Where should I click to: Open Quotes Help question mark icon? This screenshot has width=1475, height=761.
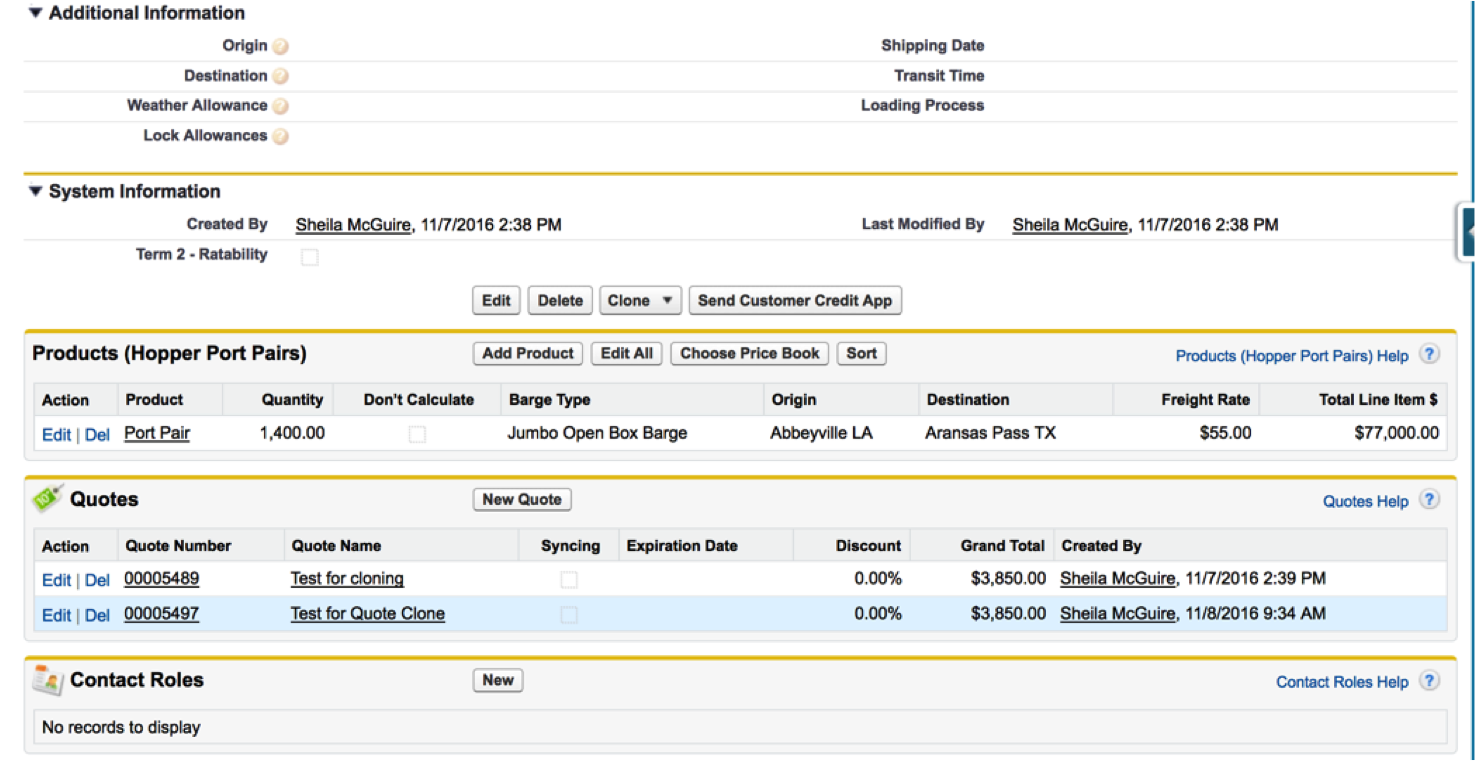point(1430,501)
